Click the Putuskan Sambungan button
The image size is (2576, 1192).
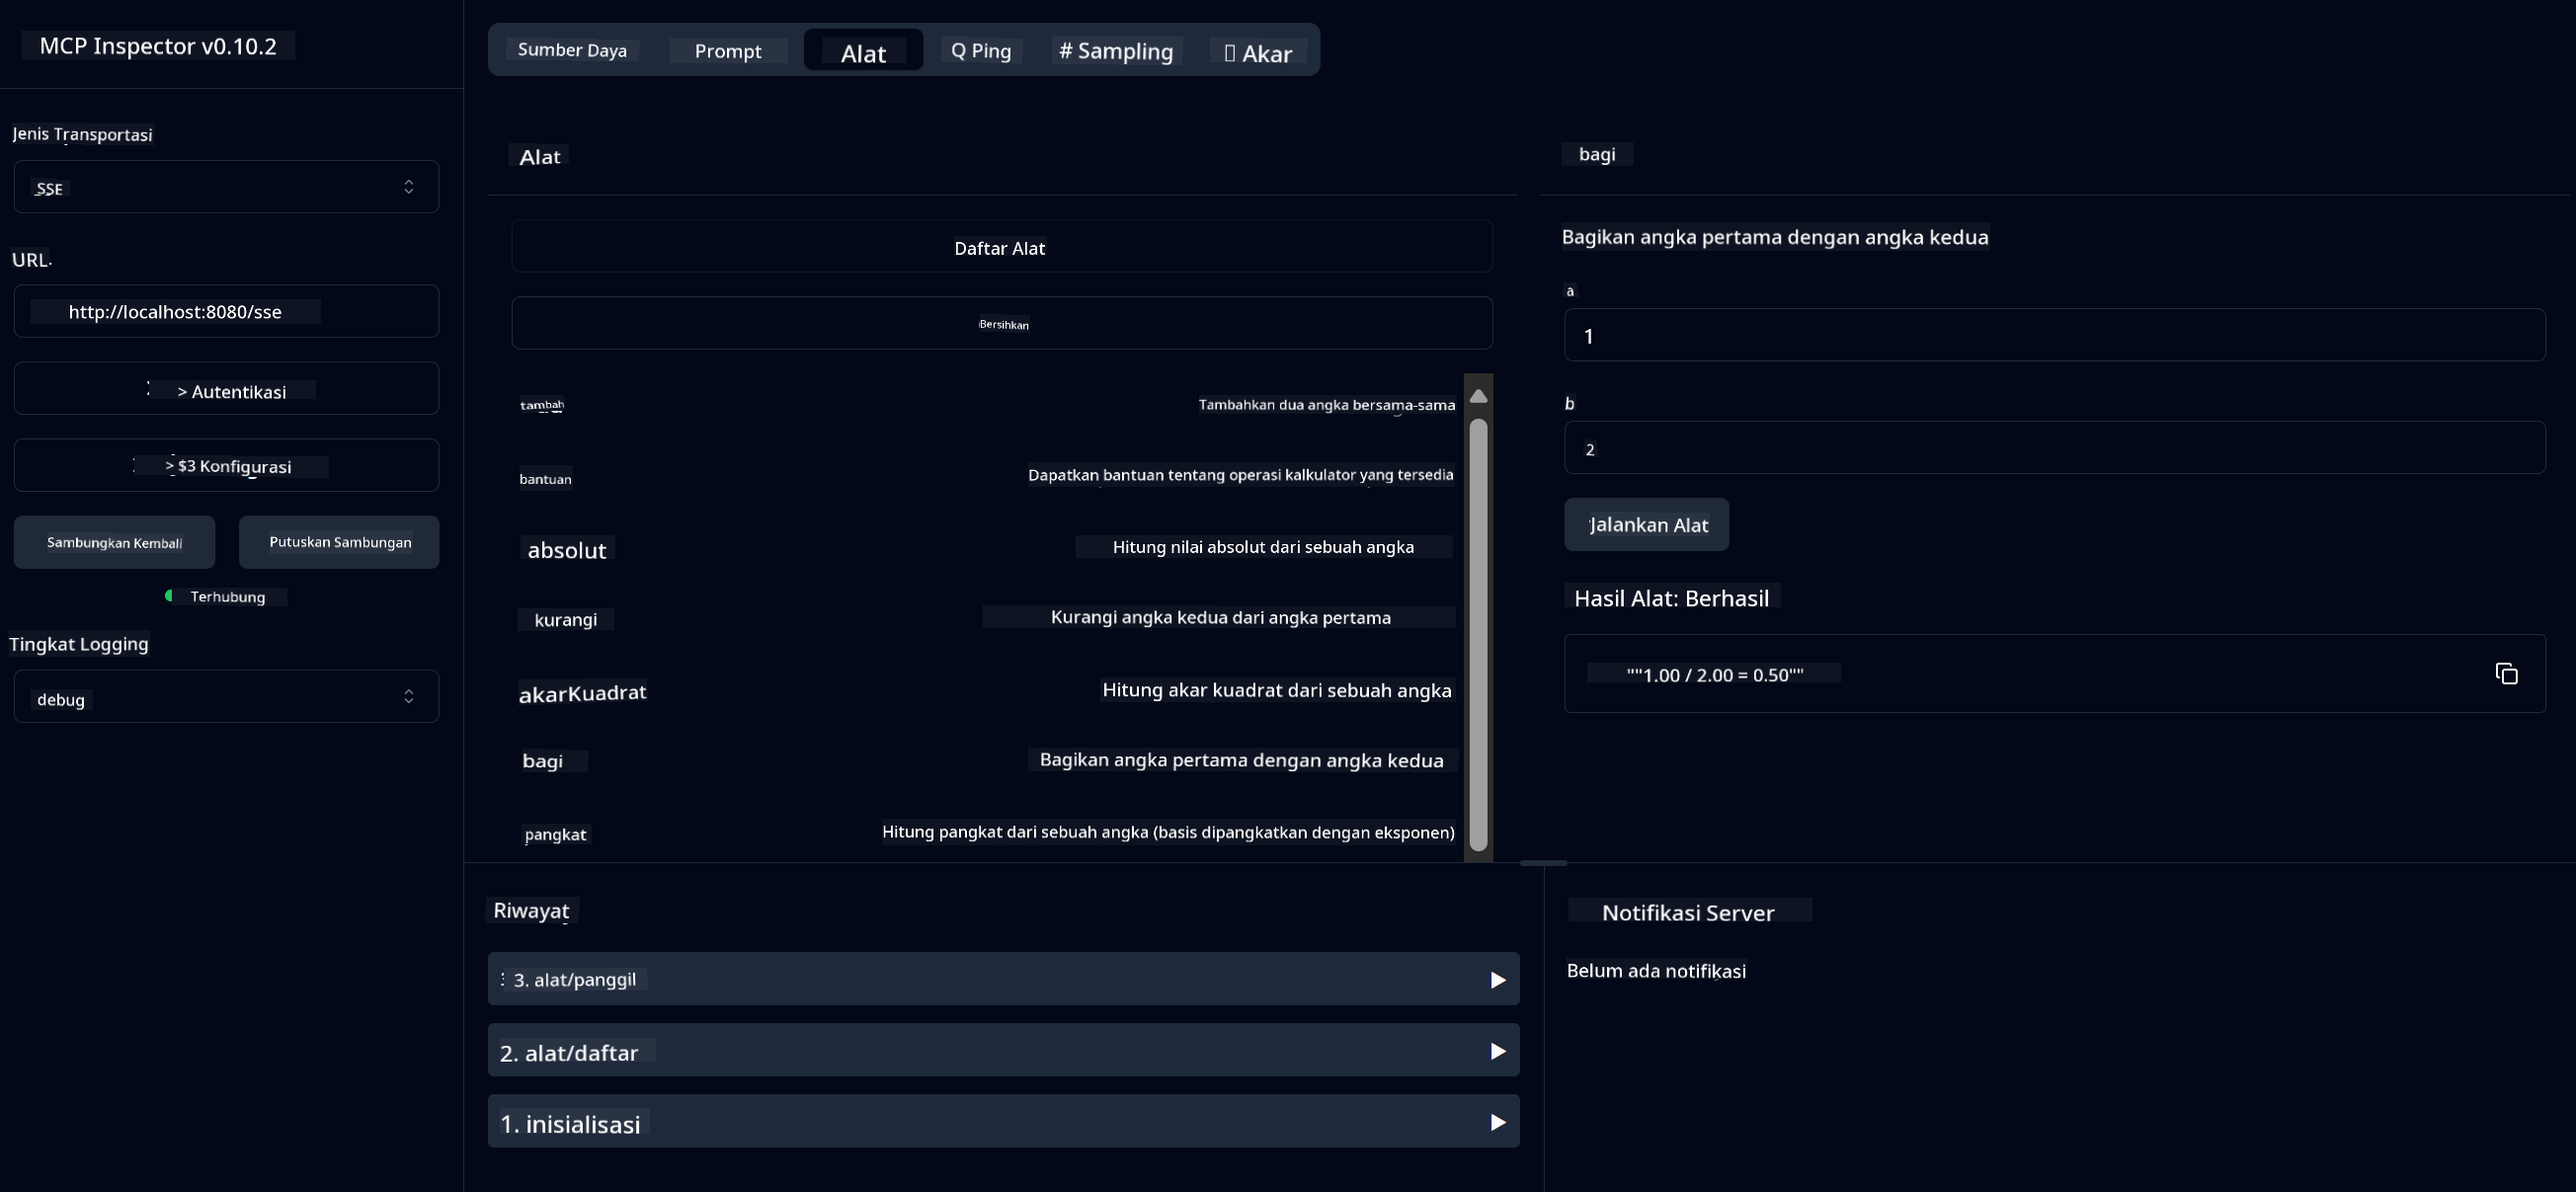coord(339,542)
